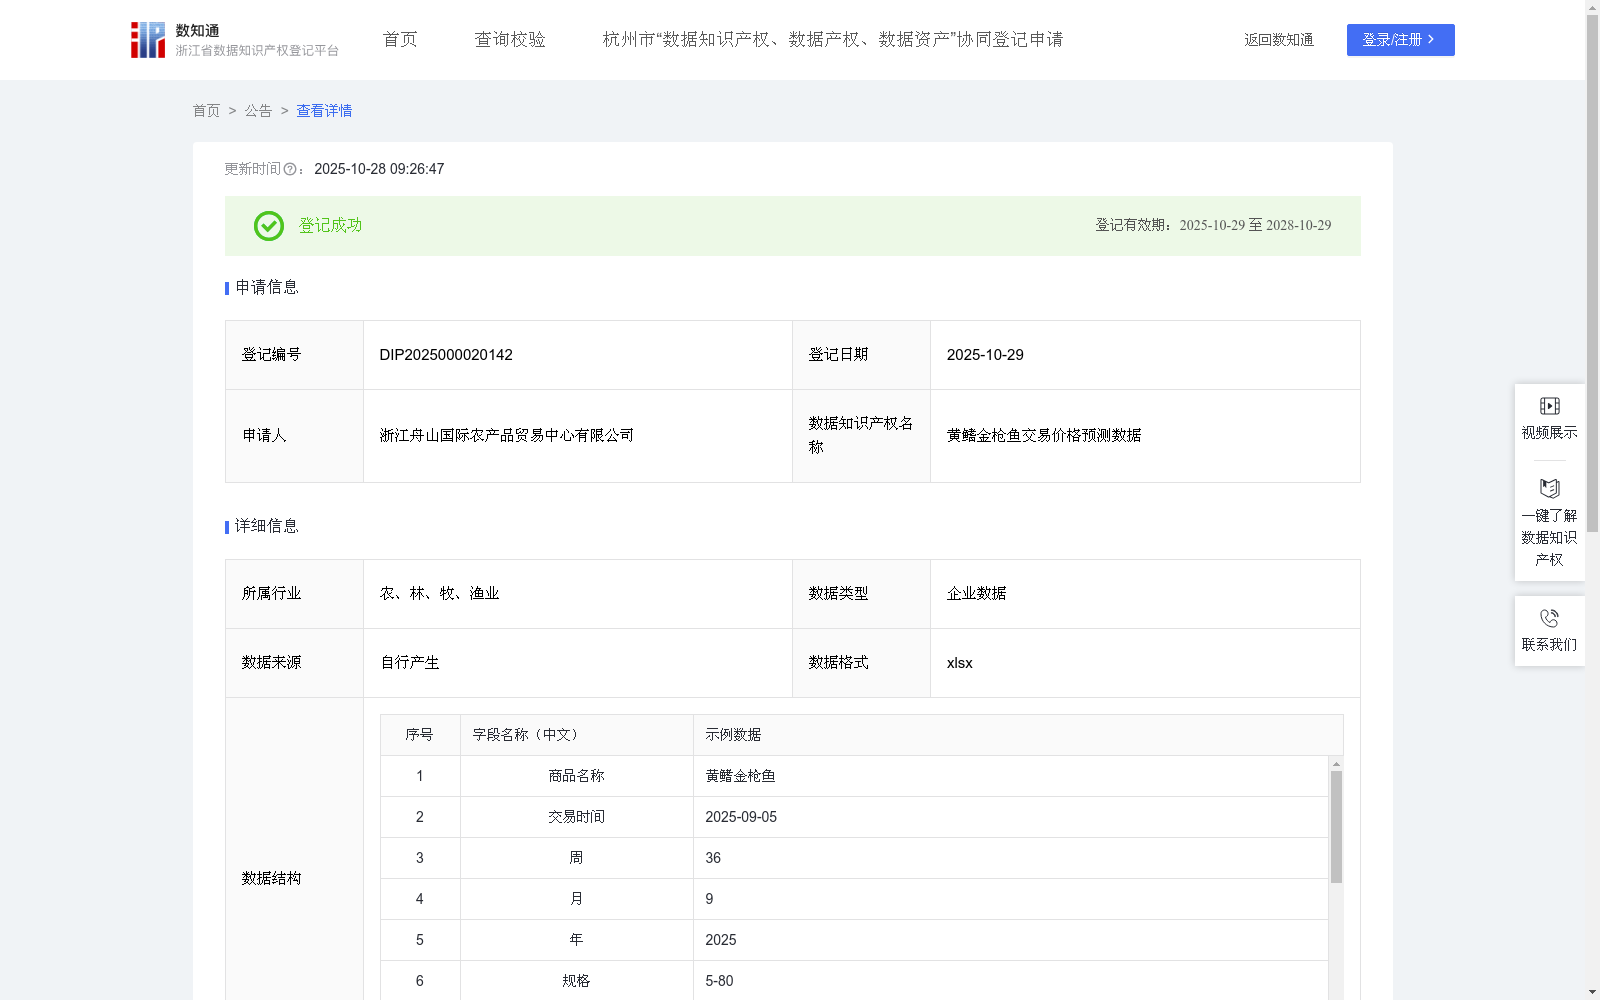The width and height of the screenshot is (1600, 1000).
Task: Click the page scrollbar down arrow
Action: pyautogui.click(x=1592, y=992)
